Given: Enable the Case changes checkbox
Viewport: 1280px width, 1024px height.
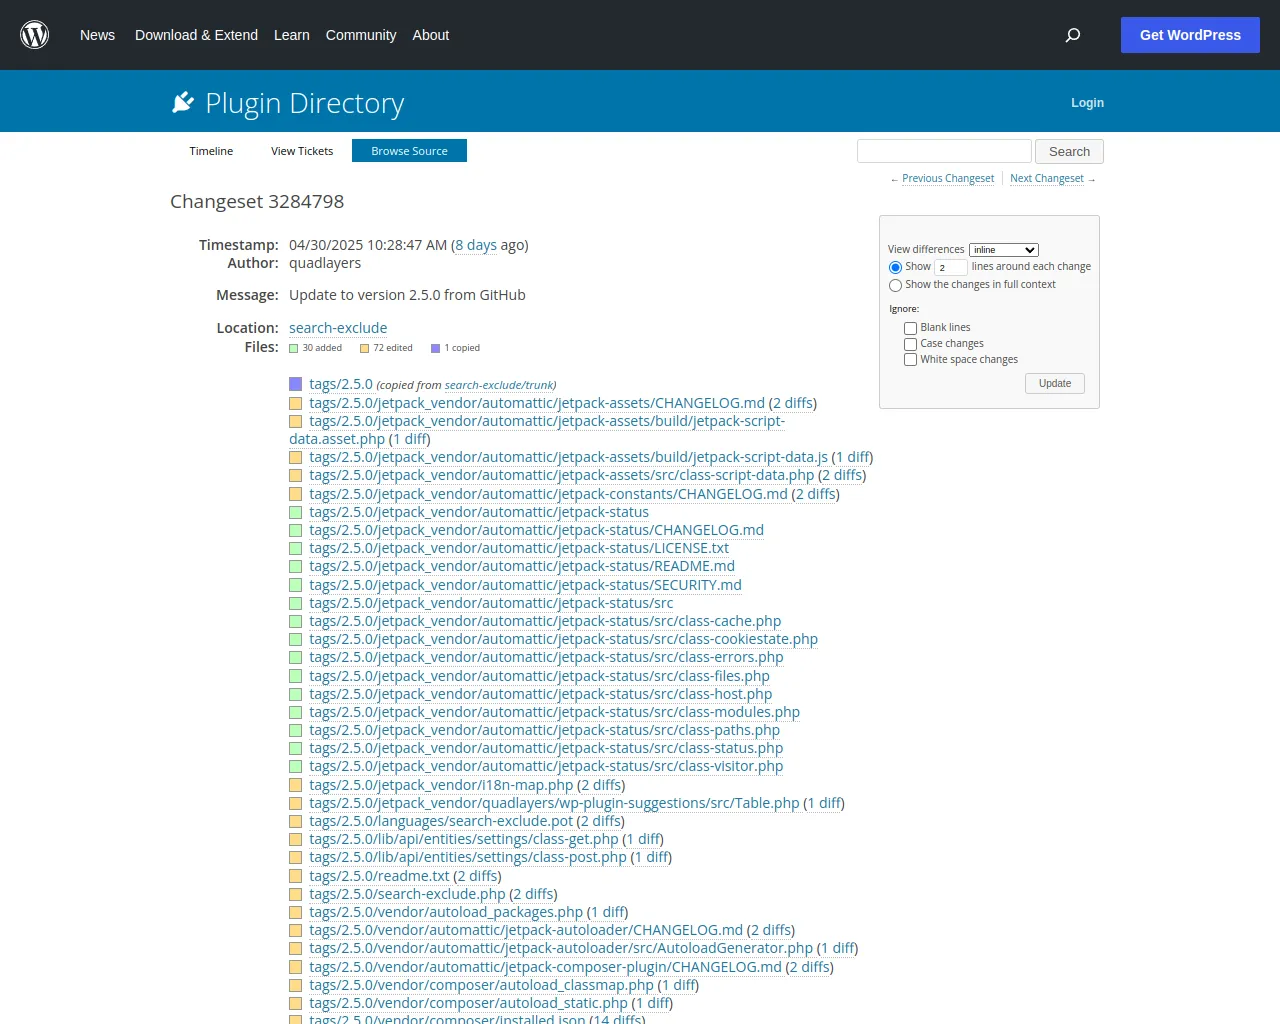Looking at the screenshot, I should coord(910,344).
